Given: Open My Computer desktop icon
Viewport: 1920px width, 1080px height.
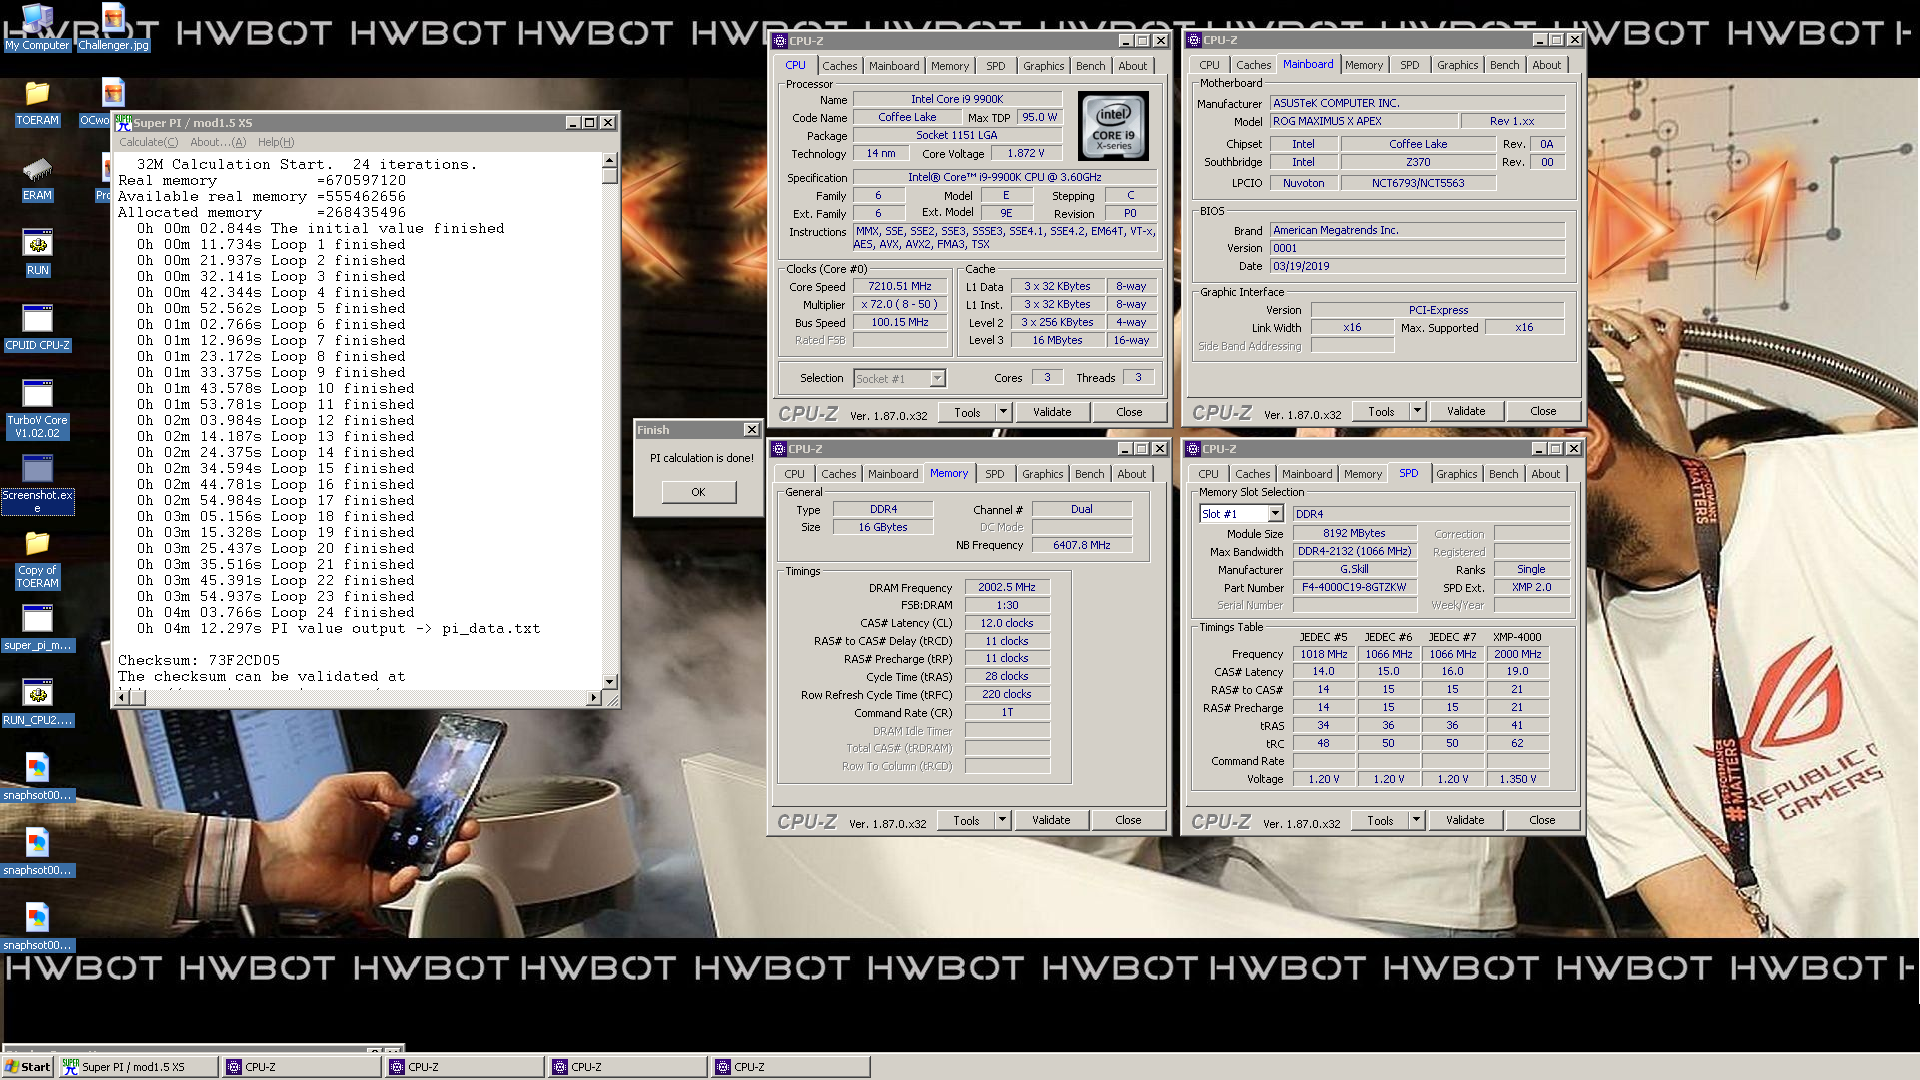Looking at the screenshot, I should tap(37, 28).
